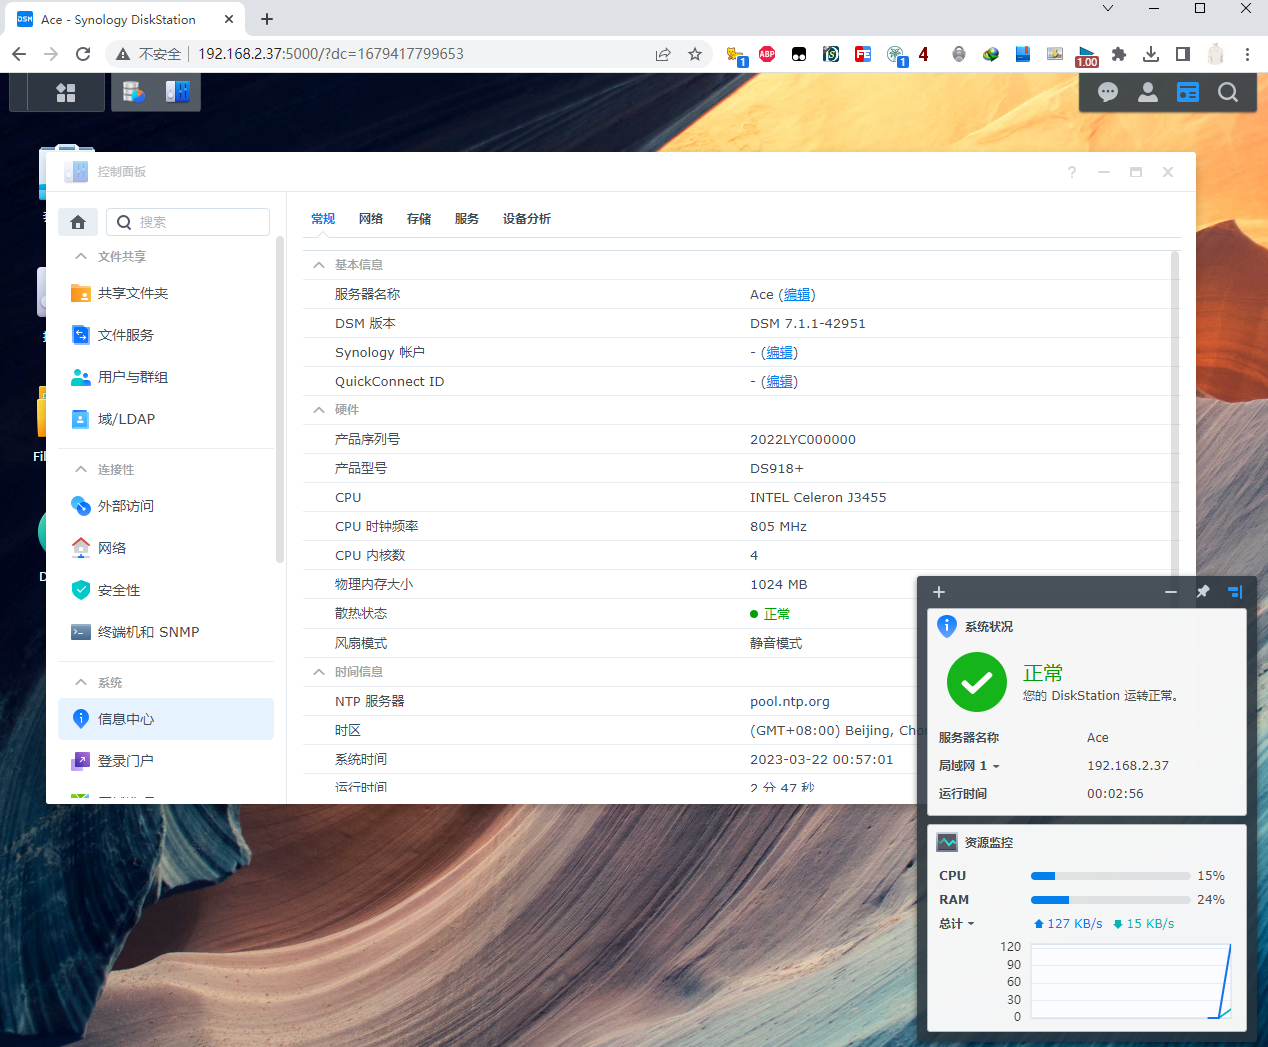Toggle DSM widgets panel icon
Image resolution: width=1268 pixels, height=1047 pixels.
click(x=1188, y=93)
